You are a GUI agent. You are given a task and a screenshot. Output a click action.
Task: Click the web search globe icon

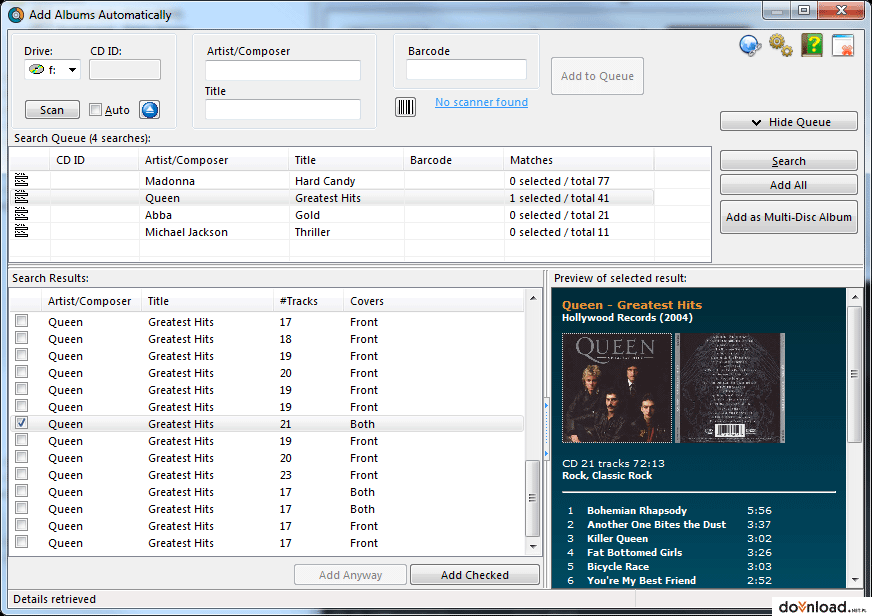[x=750, y=45]
